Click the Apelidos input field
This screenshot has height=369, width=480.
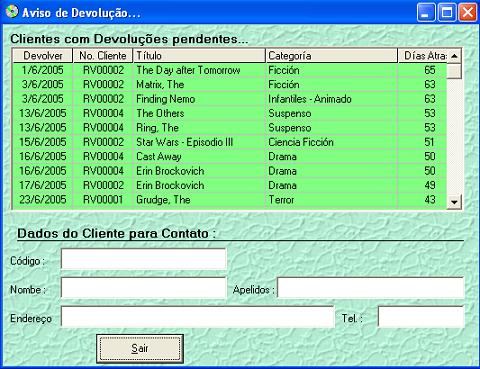(371, 288)
